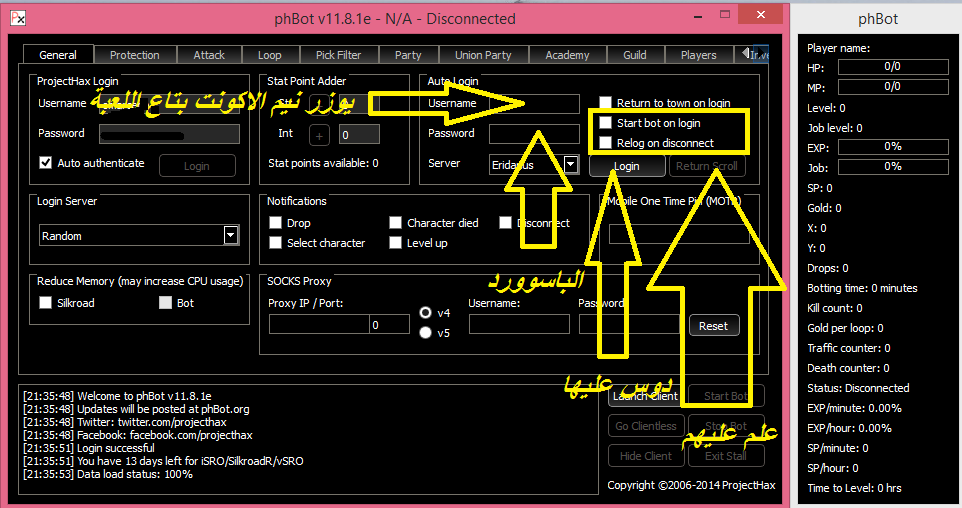Click the Launch Client button
Viewport: 962px width, 508px height.
pyautogui.click(x=645, y=396)
